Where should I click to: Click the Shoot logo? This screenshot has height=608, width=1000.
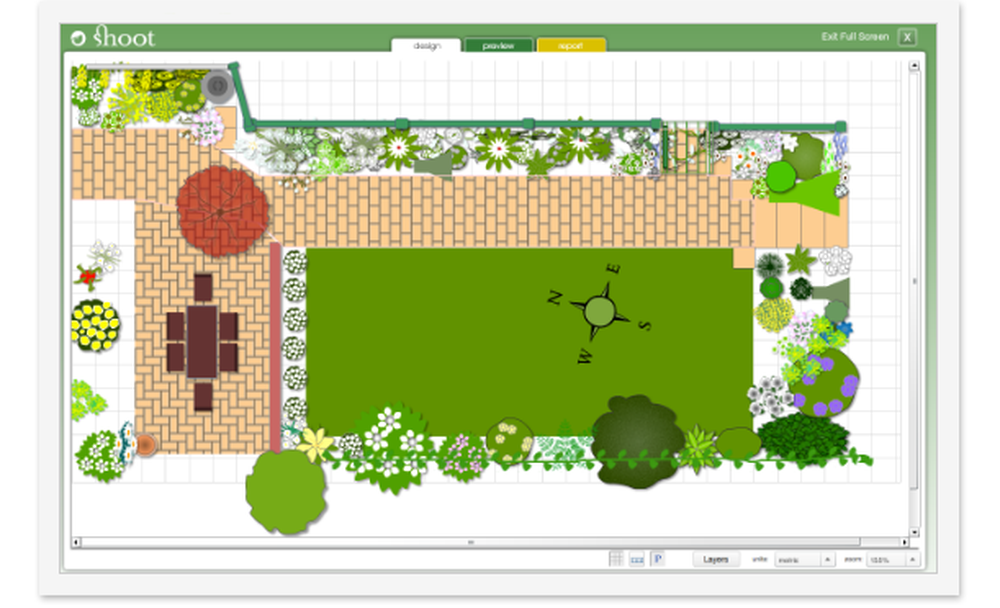click(113, 37)
